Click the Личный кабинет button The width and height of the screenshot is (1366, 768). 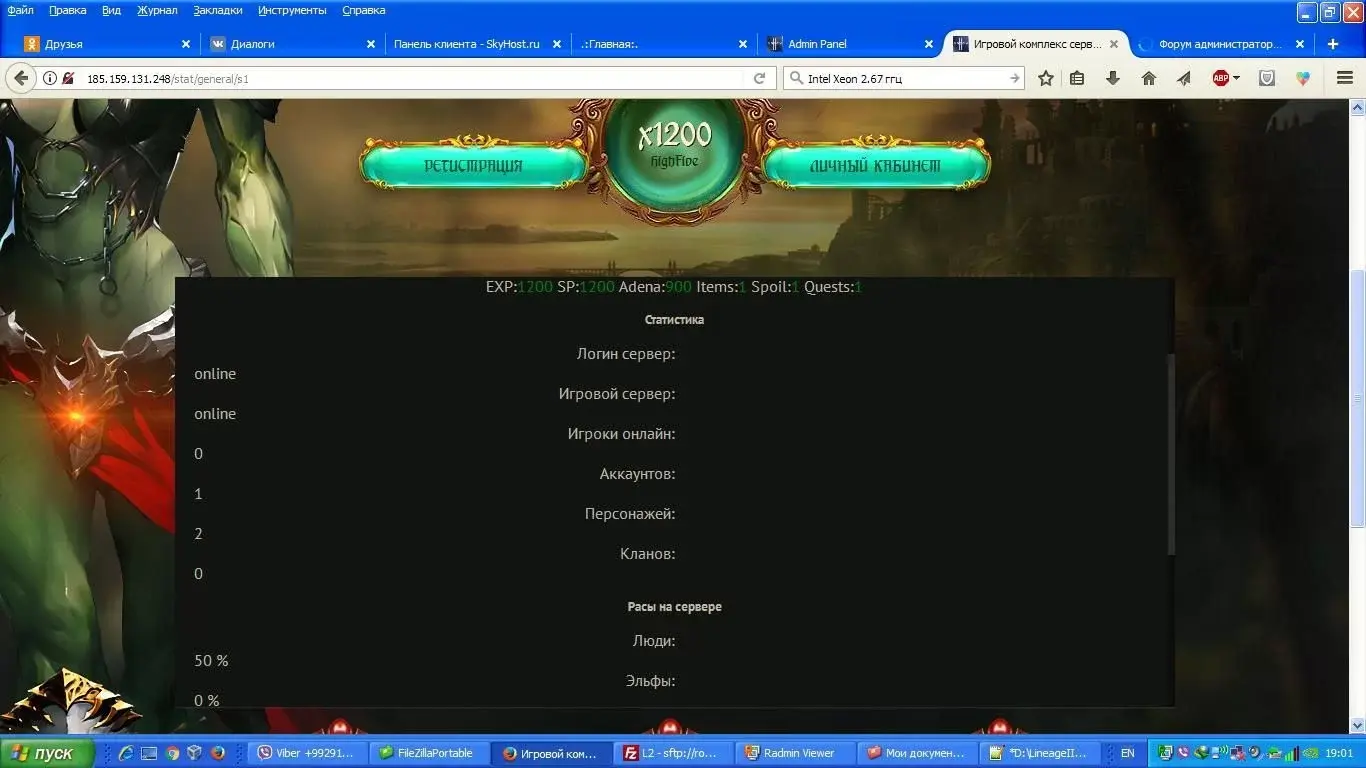[x=876, y=165]
